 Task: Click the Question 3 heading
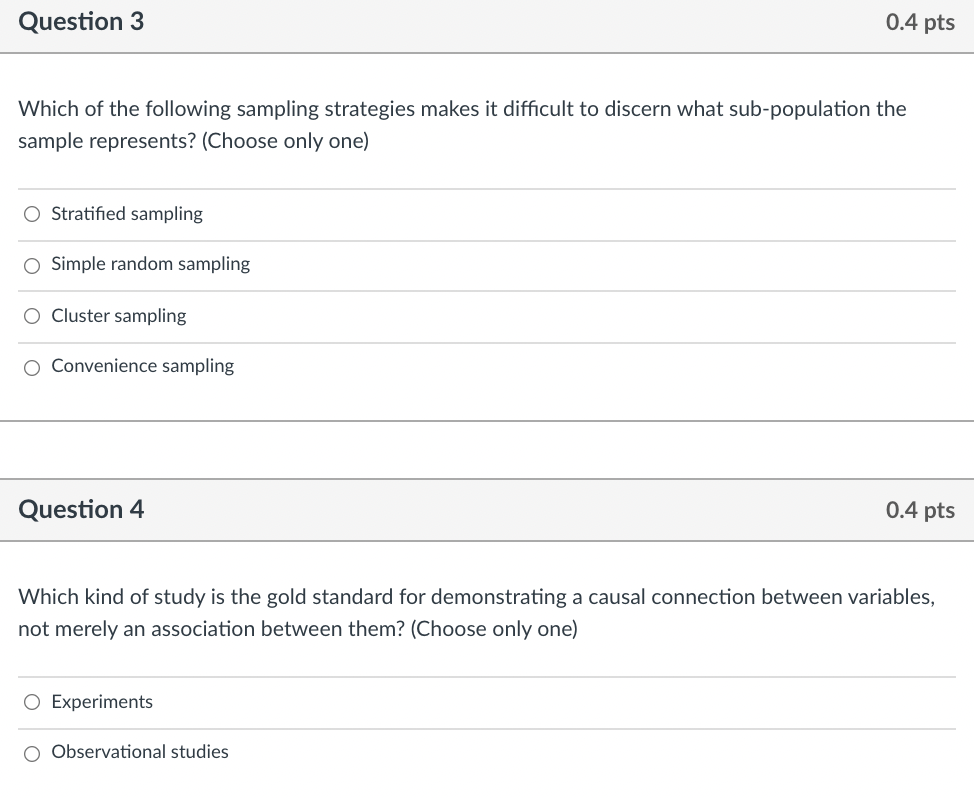point(81,22)
